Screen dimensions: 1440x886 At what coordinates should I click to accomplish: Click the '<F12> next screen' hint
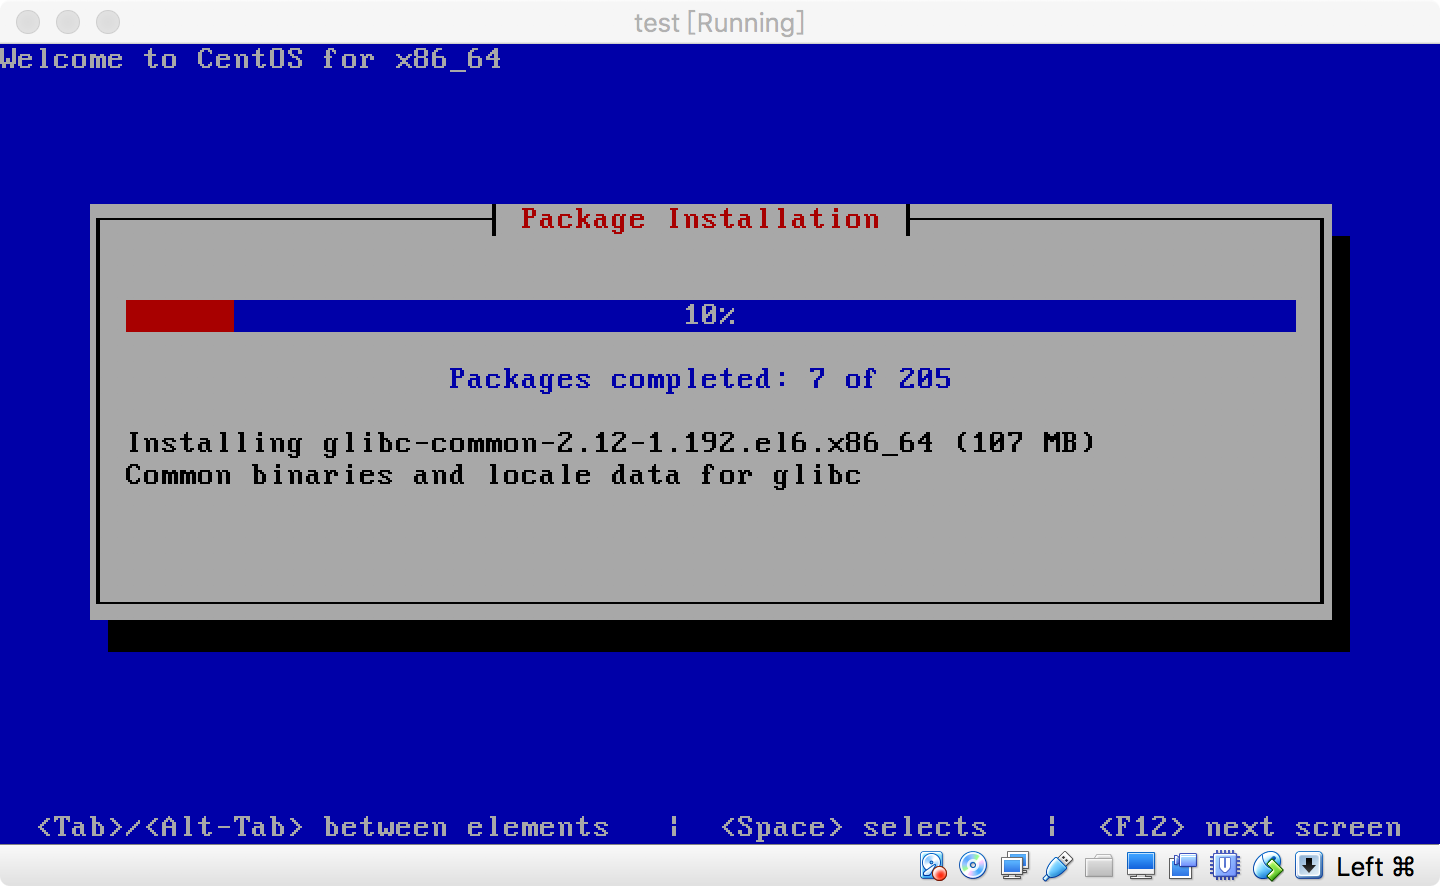tap(1250, 827)
